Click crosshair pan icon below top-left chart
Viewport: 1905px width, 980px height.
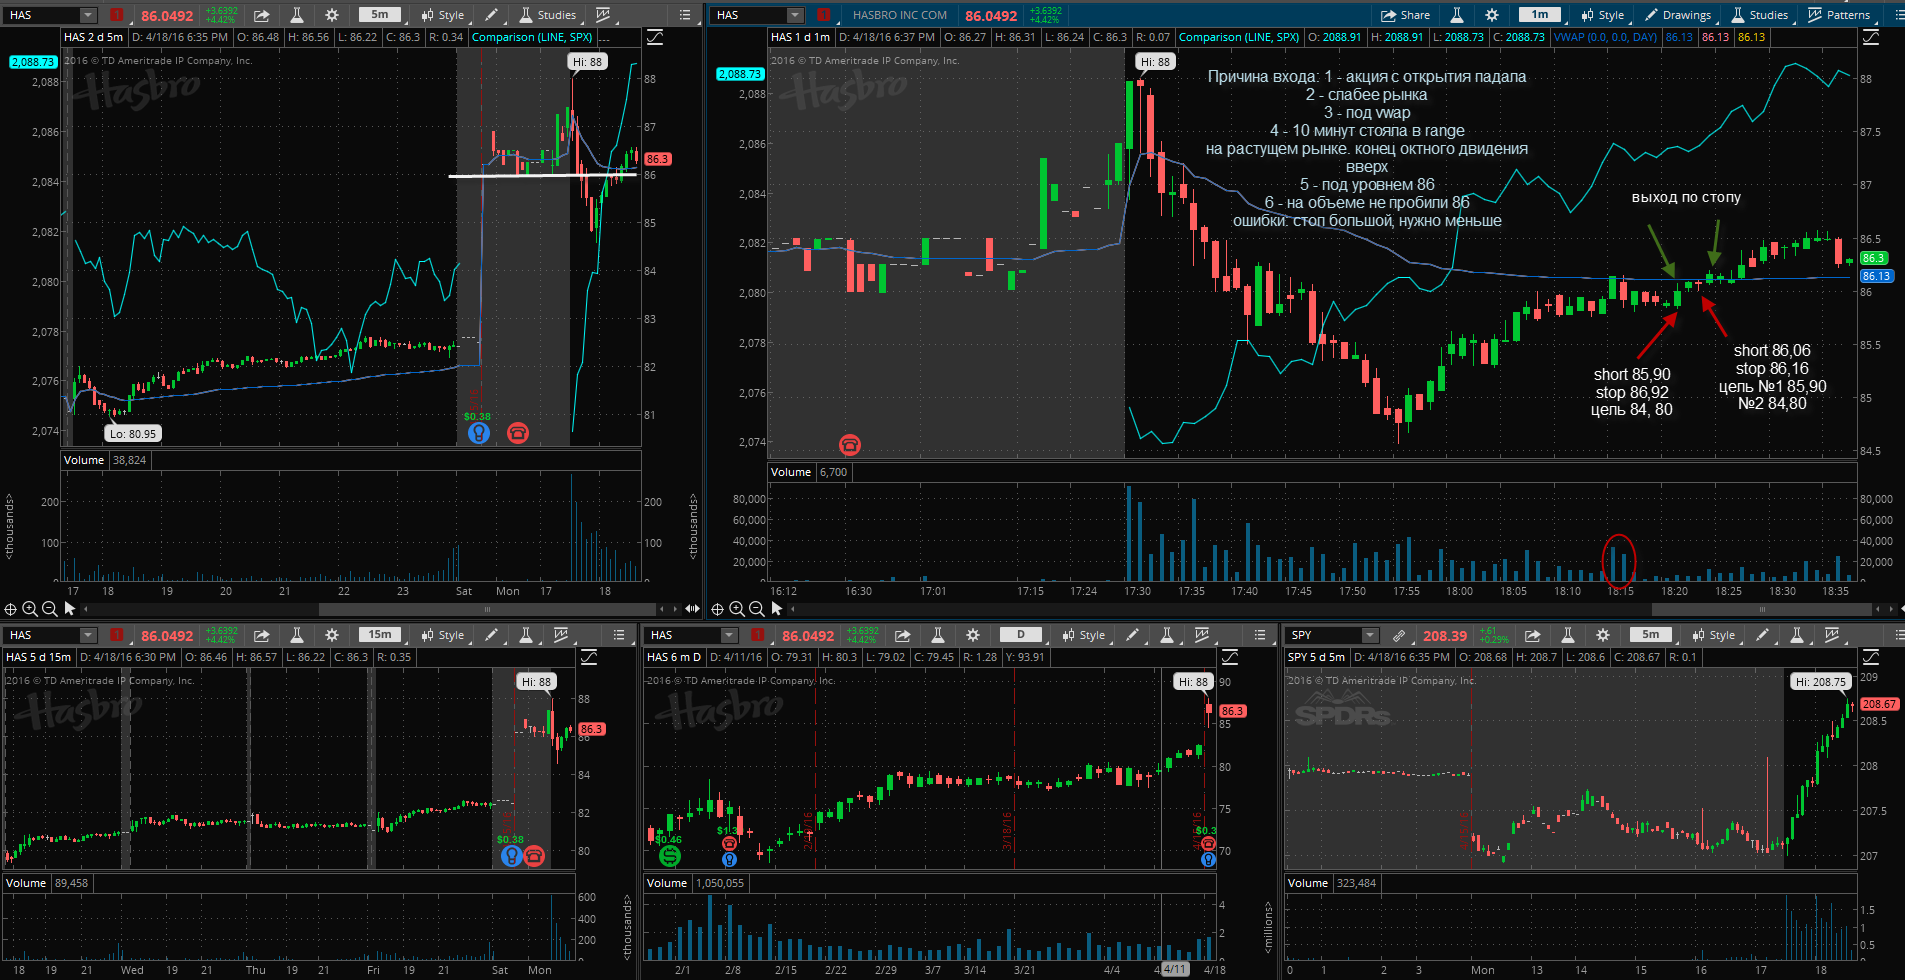click(x=11, y=608)
